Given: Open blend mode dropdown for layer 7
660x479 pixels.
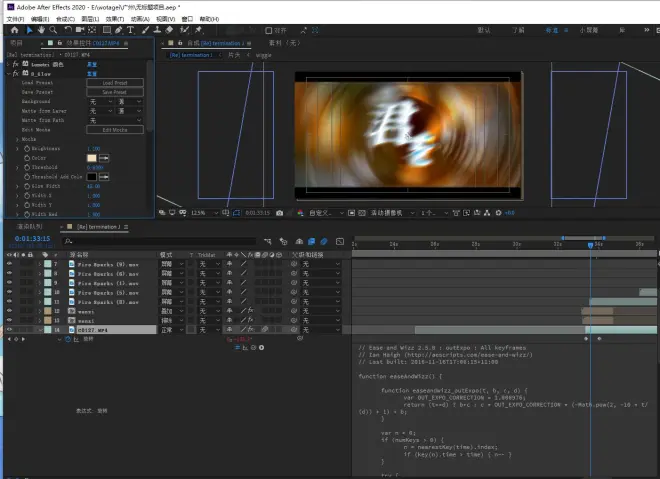Looking at the screenshot, I should coord(170,264).
